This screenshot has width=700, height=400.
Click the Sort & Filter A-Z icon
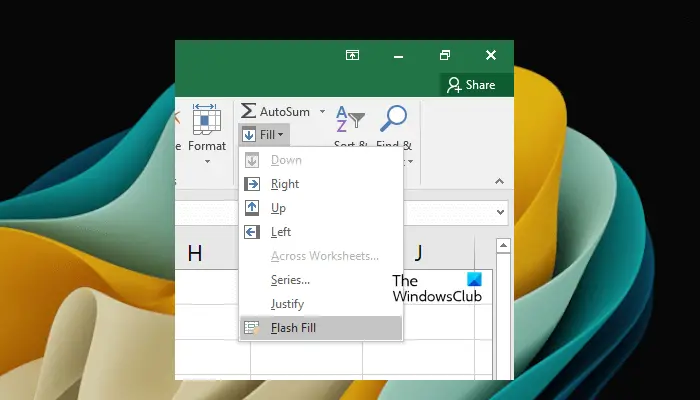pyautogui.click(x=350, y=119)
